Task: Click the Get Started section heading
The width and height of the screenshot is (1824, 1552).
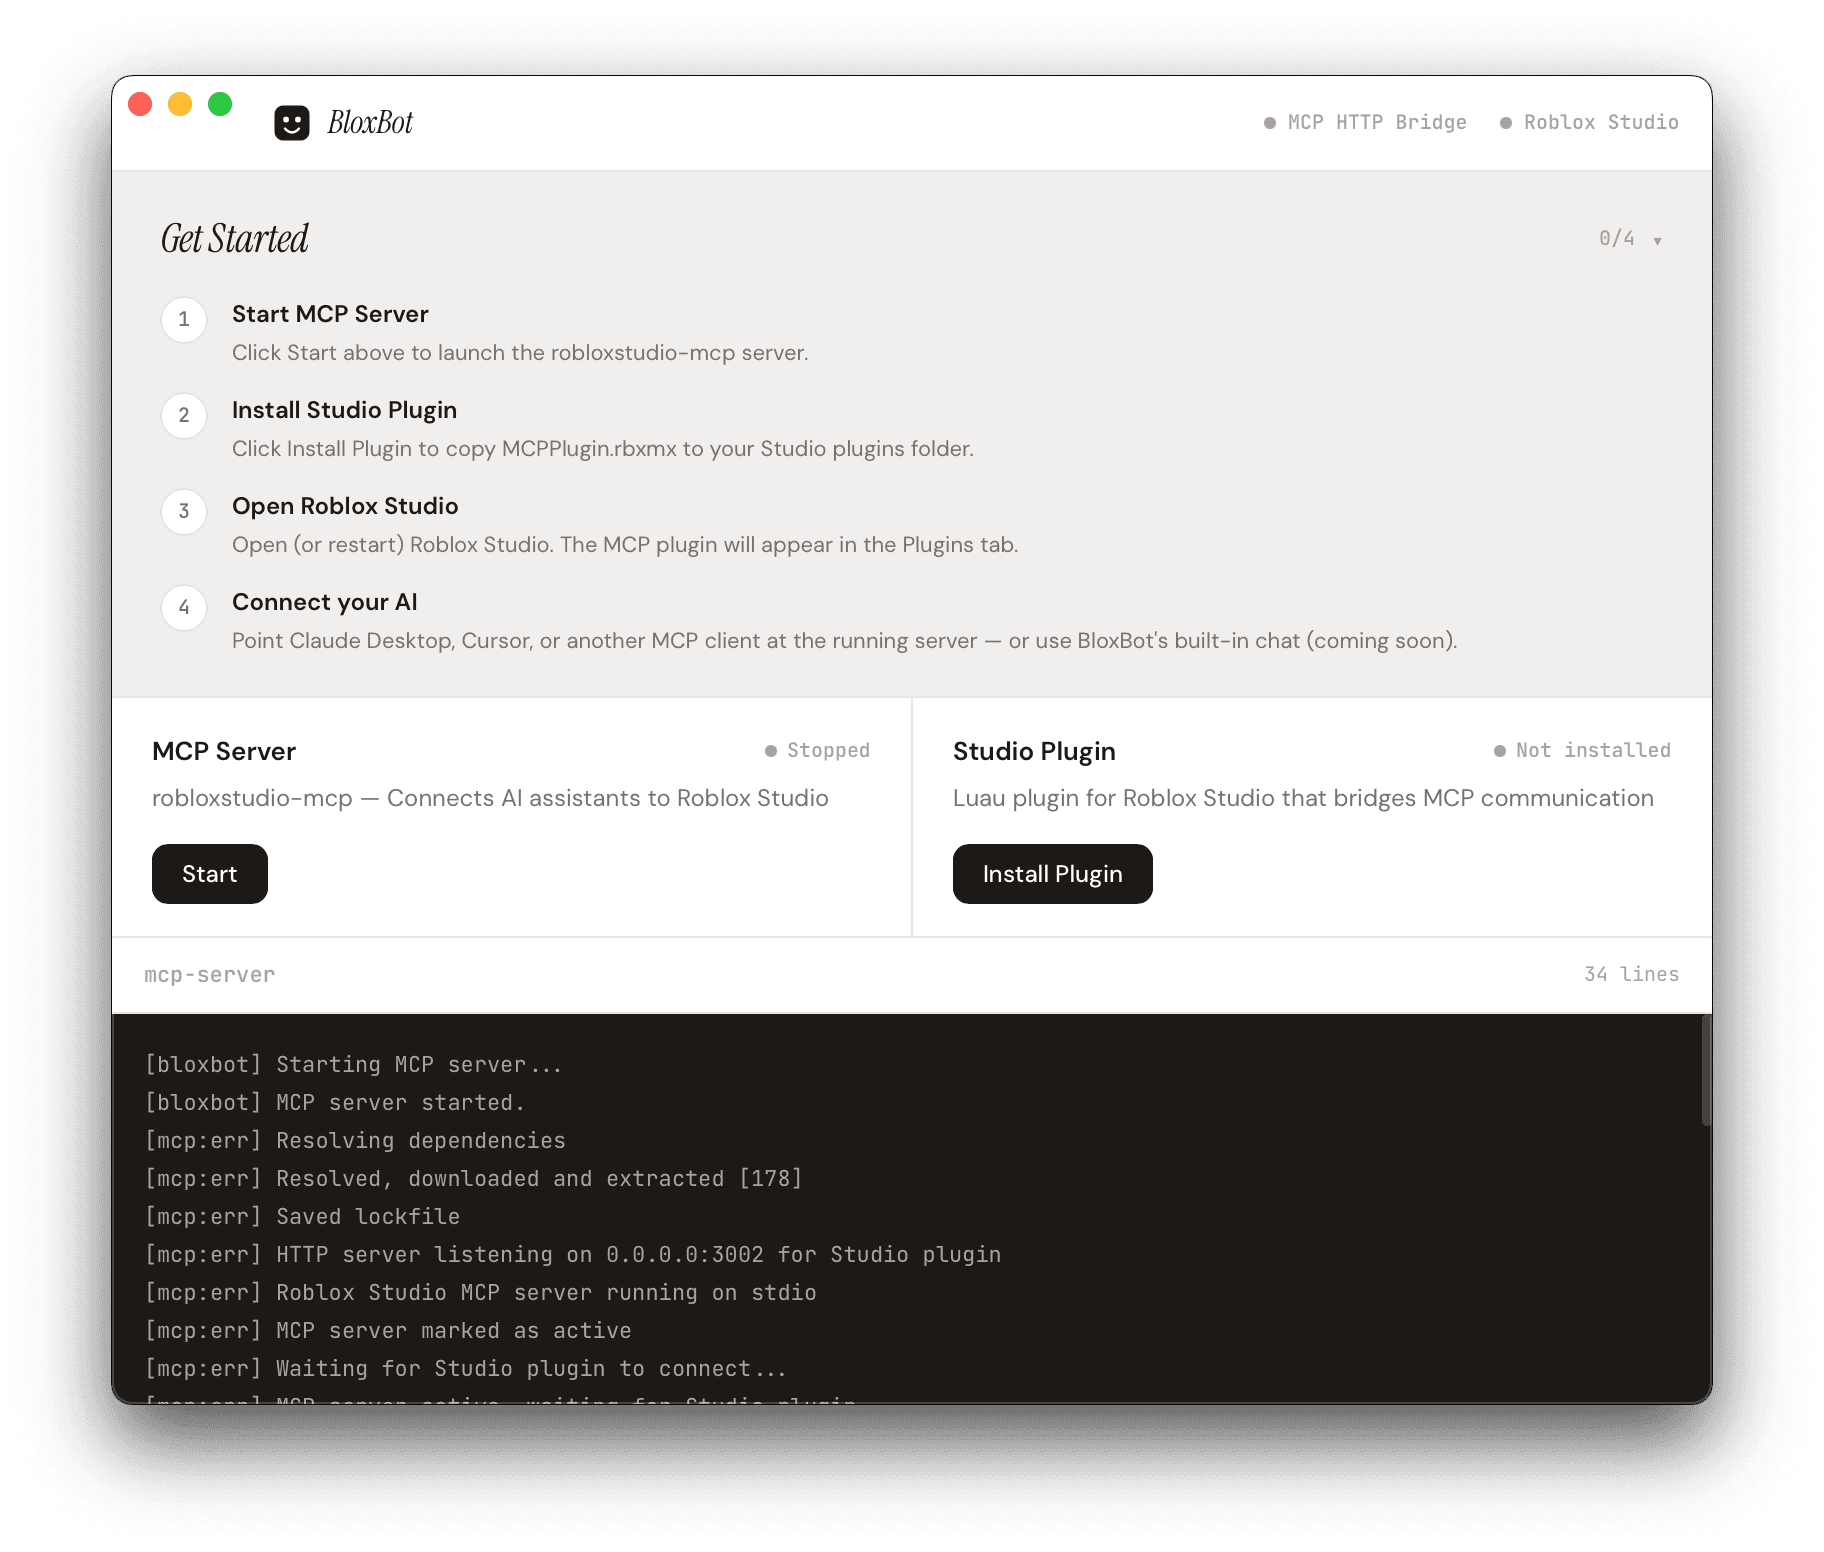Action: [x=235, y=238]
